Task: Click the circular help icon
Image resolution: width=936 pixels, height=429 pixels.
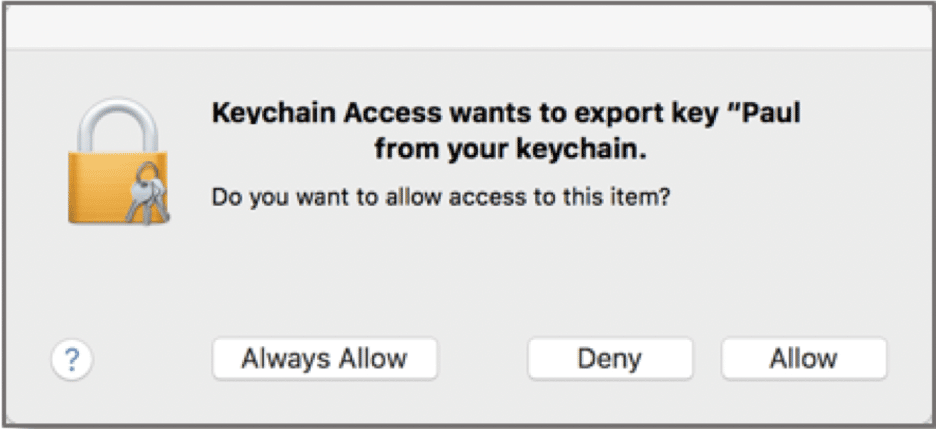Action: pyautogui.click(x=71, y=358)
